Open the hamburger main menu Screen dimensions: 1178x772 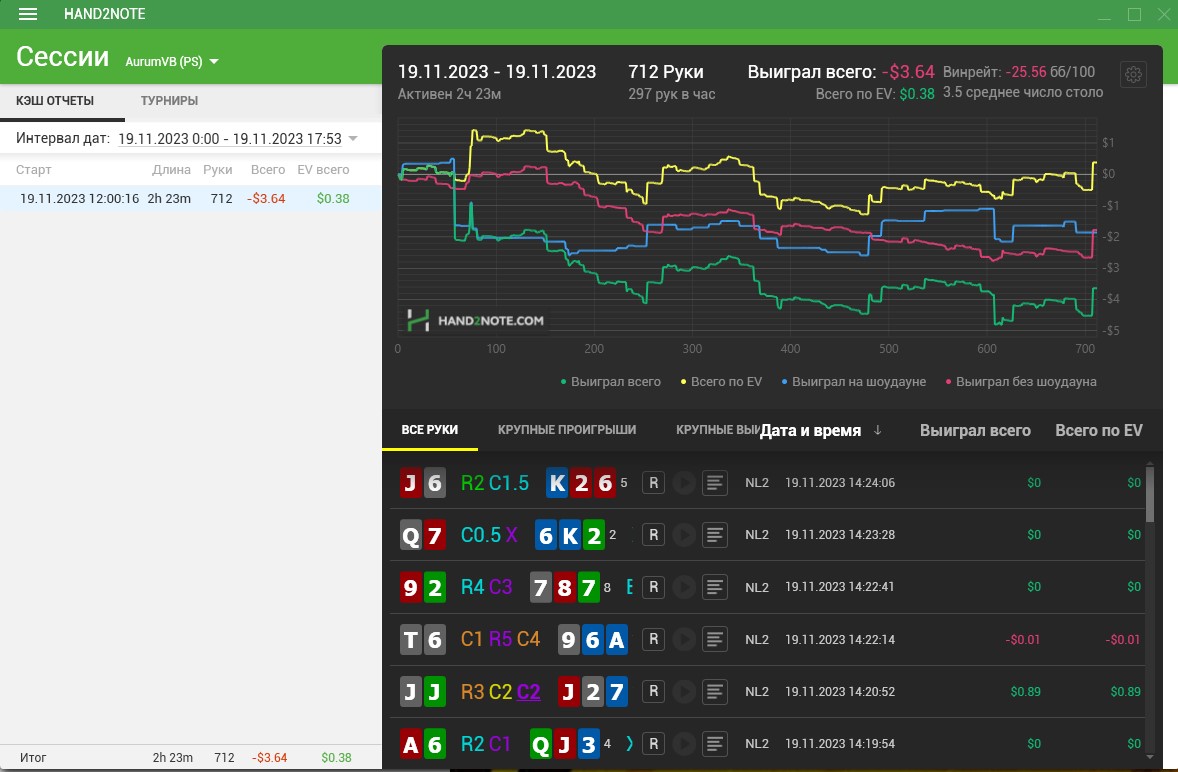click(28, 14)
